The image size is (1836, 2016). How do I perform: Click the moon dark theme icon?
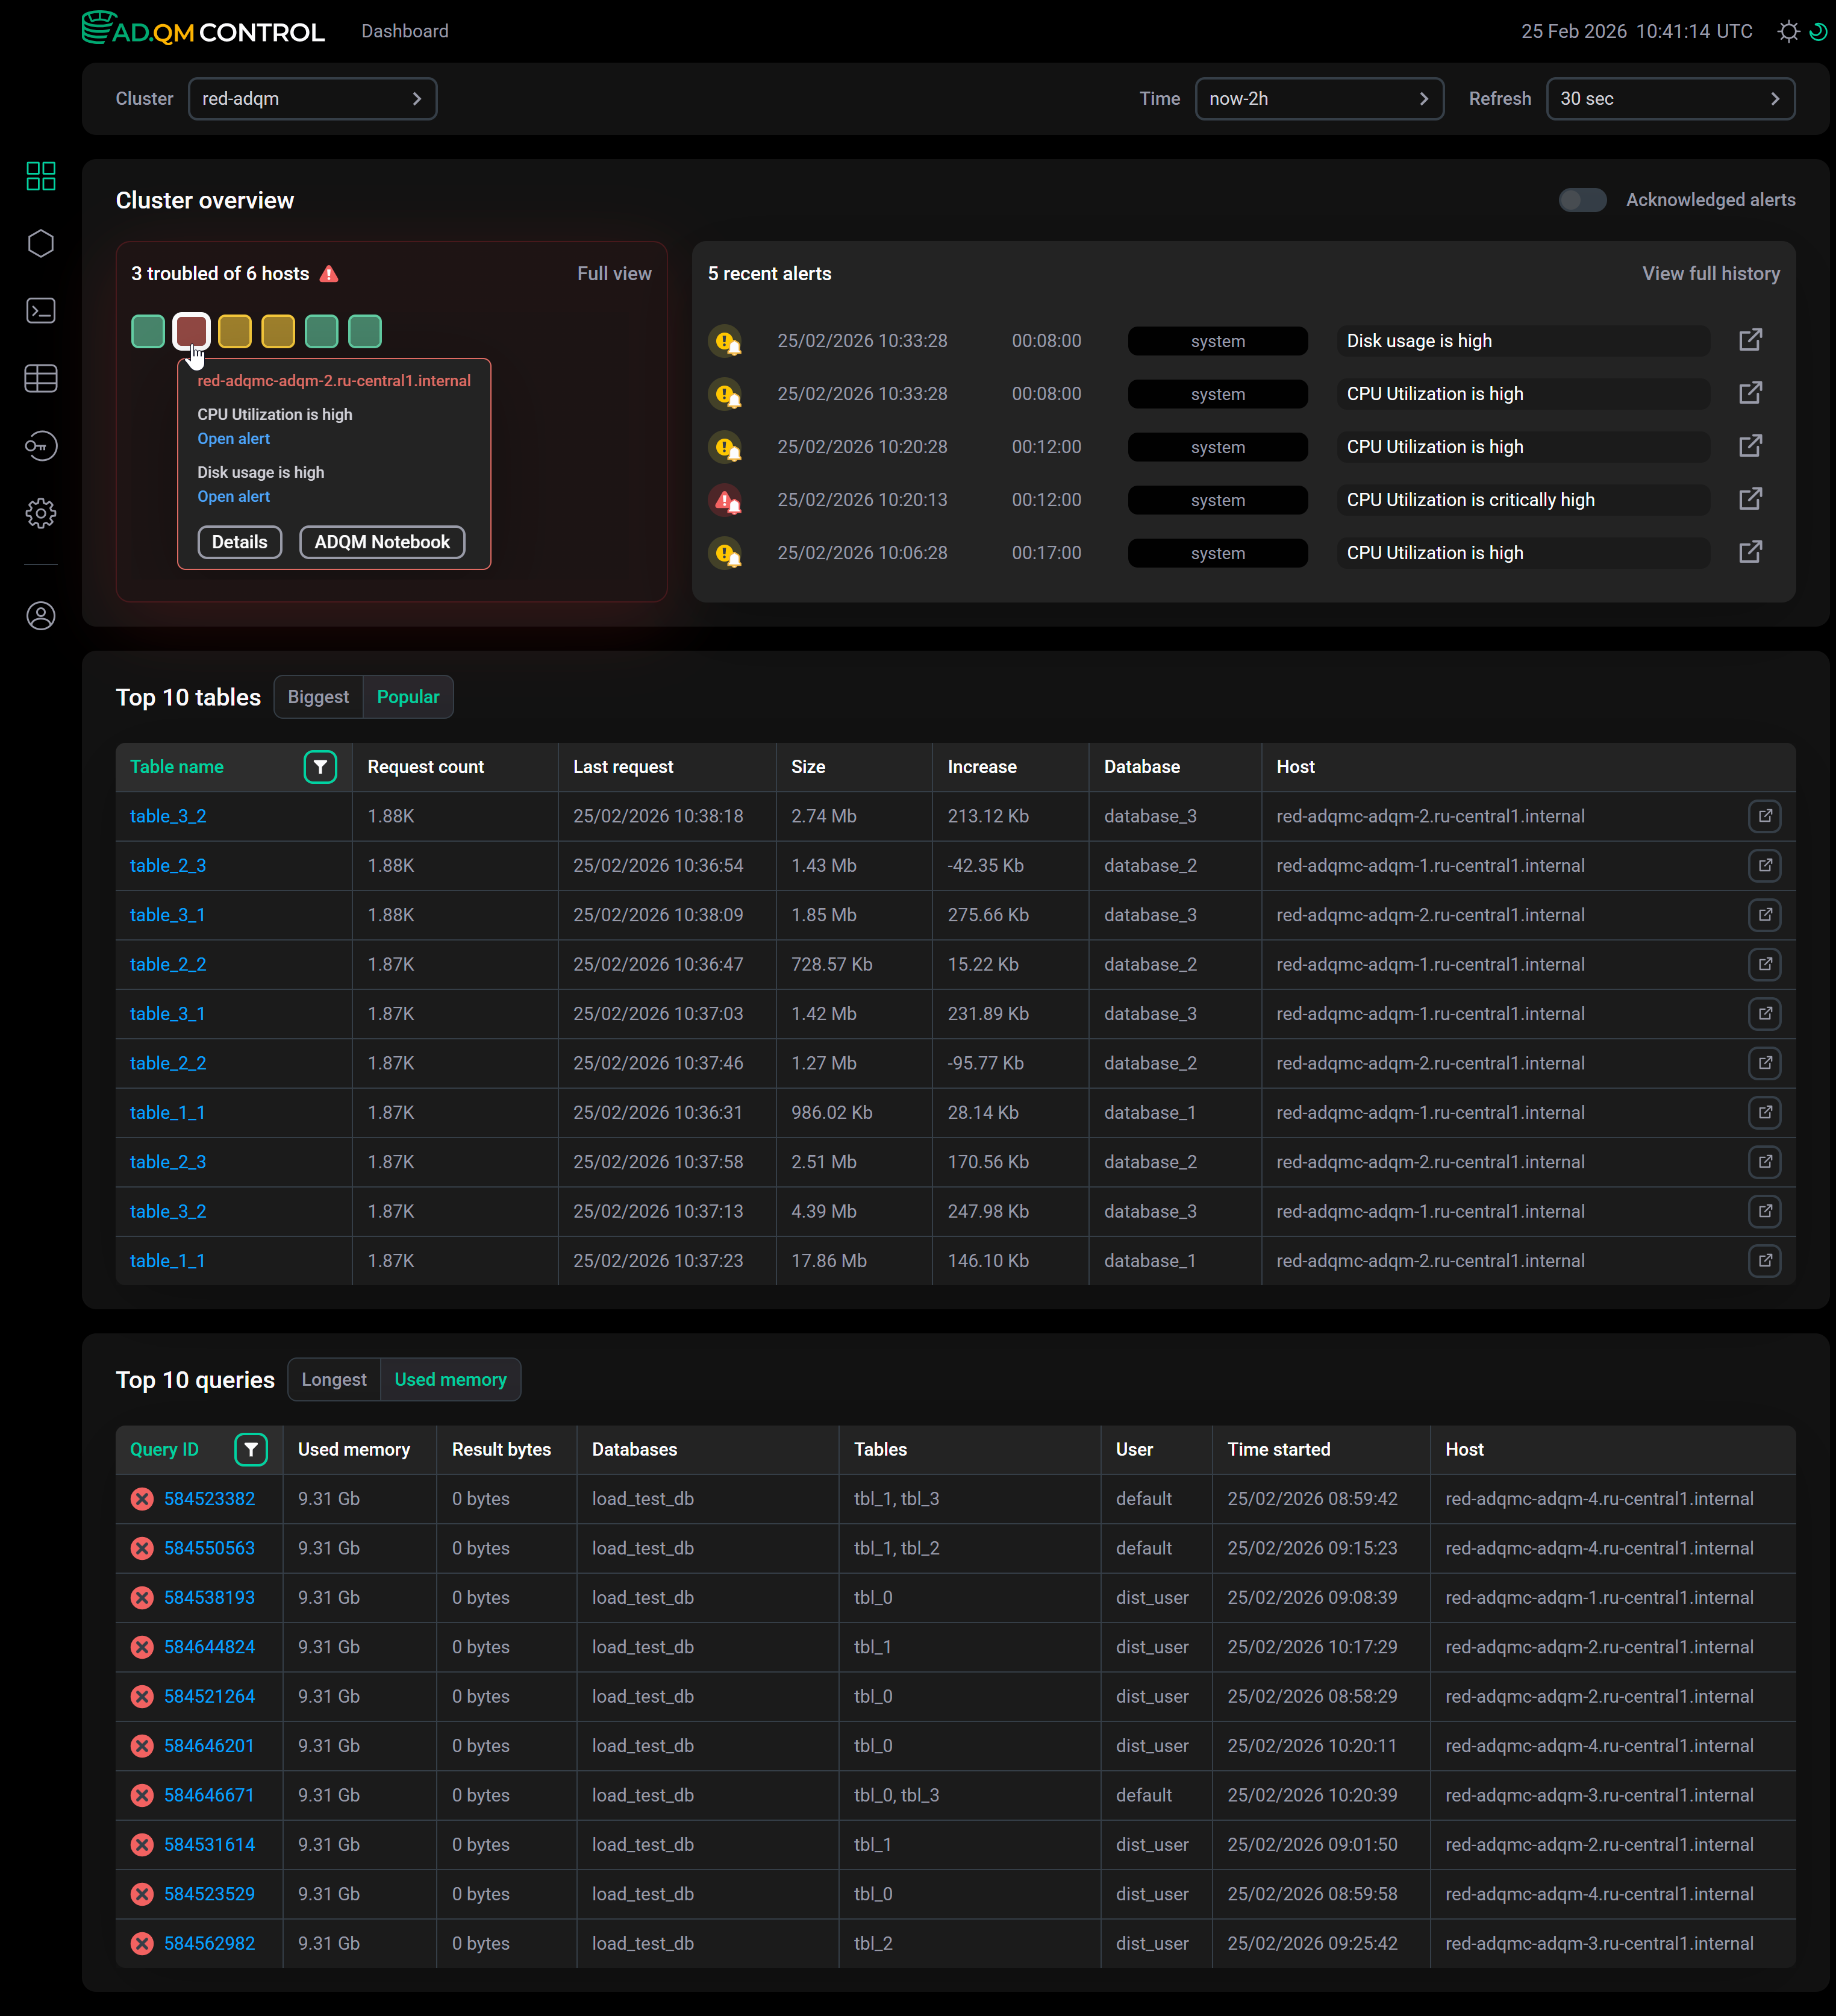click(1818, 31)
